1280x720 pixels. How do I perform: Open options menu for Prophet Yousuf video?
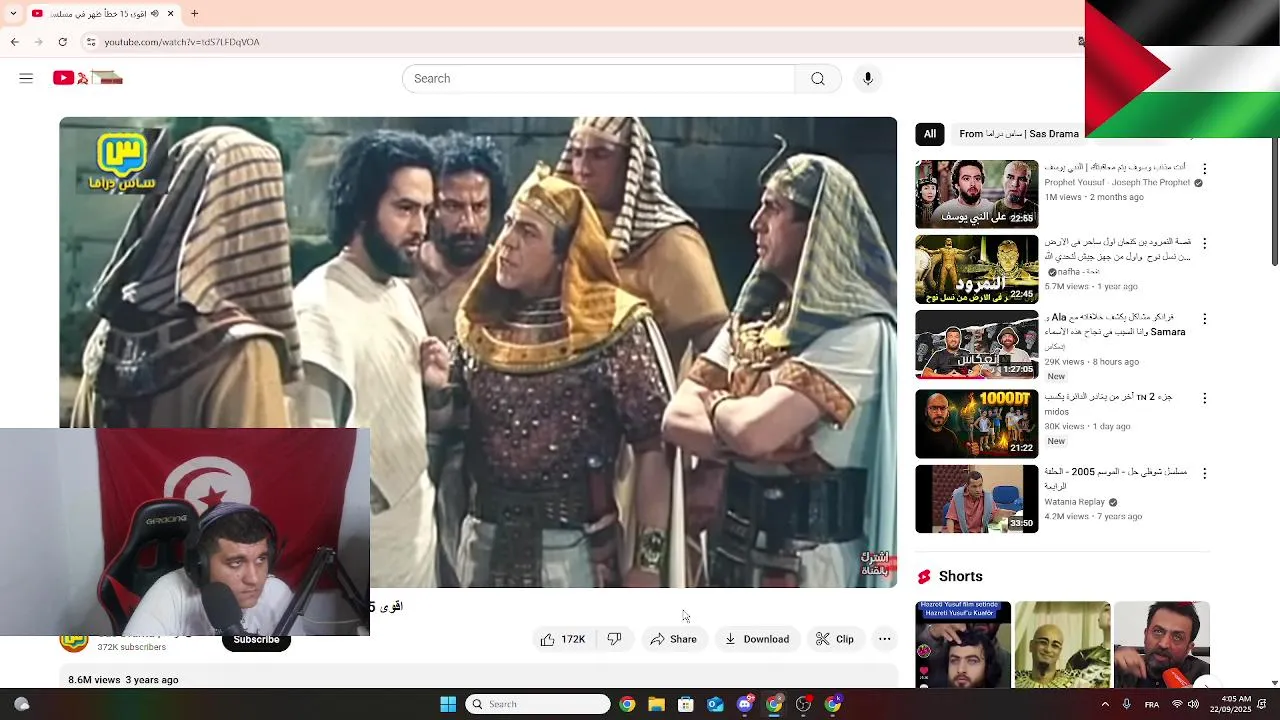click(x=1204, y=169)
